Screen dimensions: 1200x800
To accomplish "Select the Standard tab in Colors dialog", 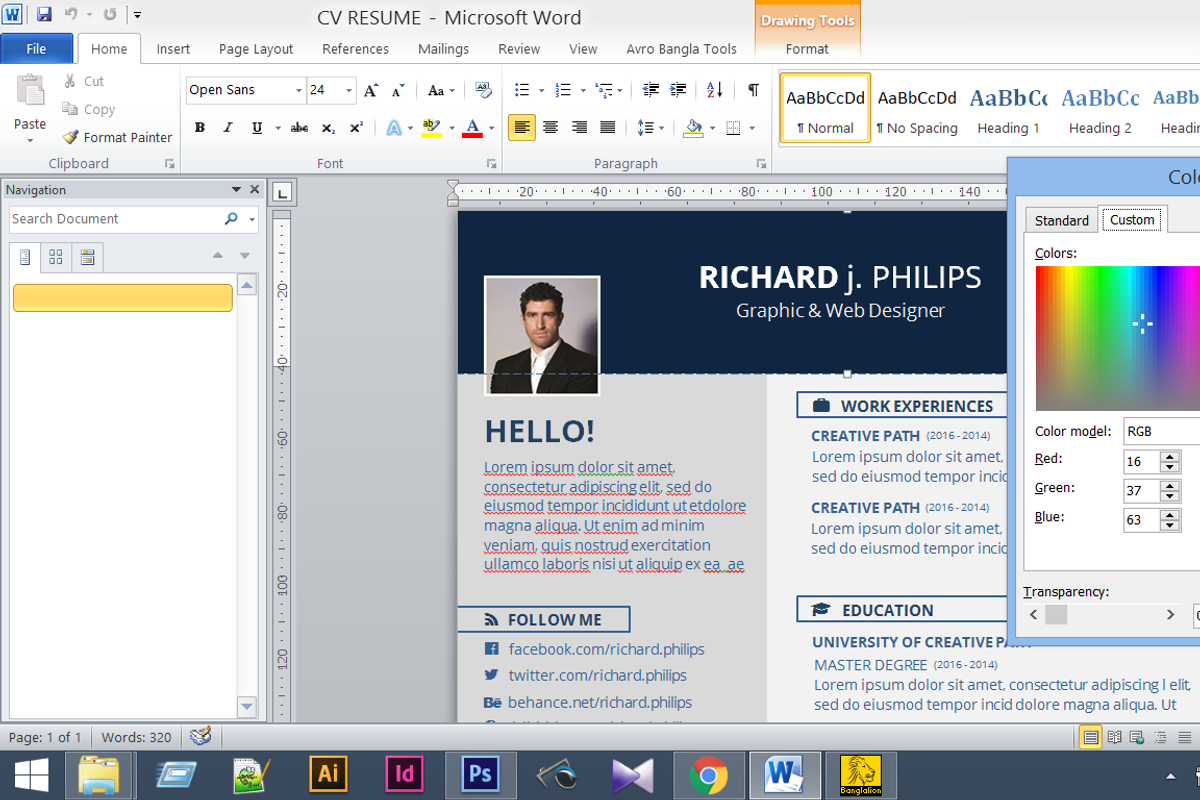I will pos(1061,220).
